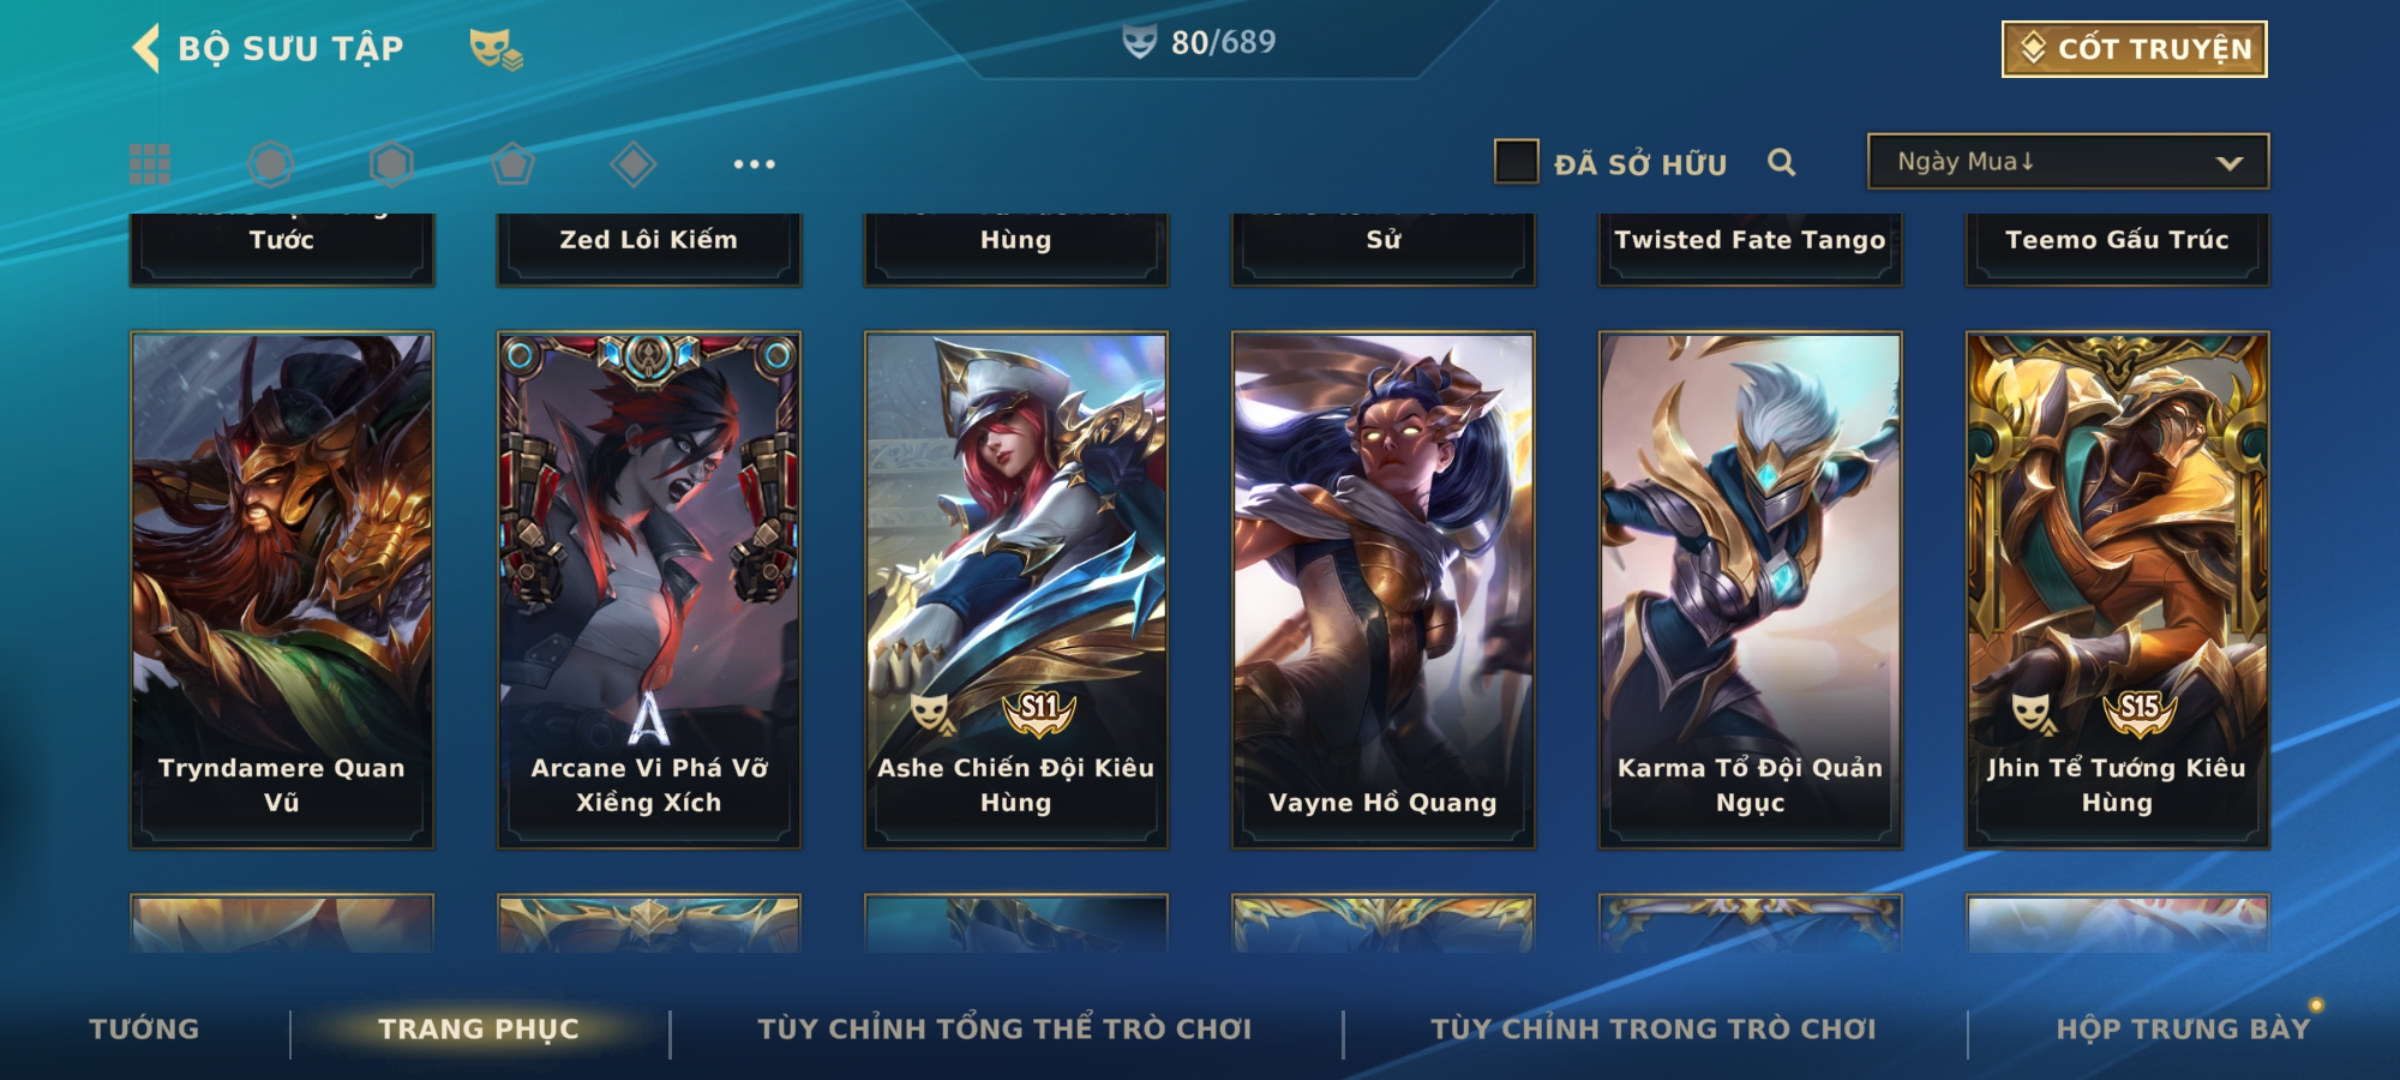Toggle the Đã Sở Hữu checkbox
Image resolution: width=2400 pixels, height=1080 pixels.
(x=1516, y=162)
